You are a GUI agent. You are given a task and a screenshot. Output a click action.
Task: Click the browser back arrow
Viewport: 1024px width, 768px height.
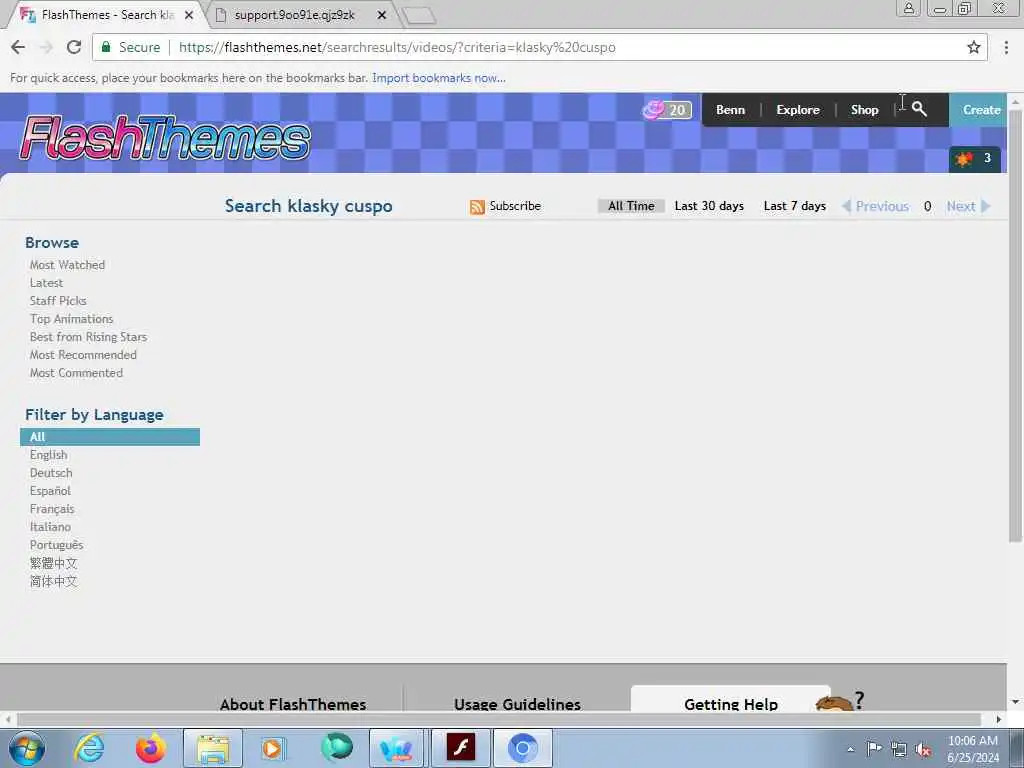[18, 47]
